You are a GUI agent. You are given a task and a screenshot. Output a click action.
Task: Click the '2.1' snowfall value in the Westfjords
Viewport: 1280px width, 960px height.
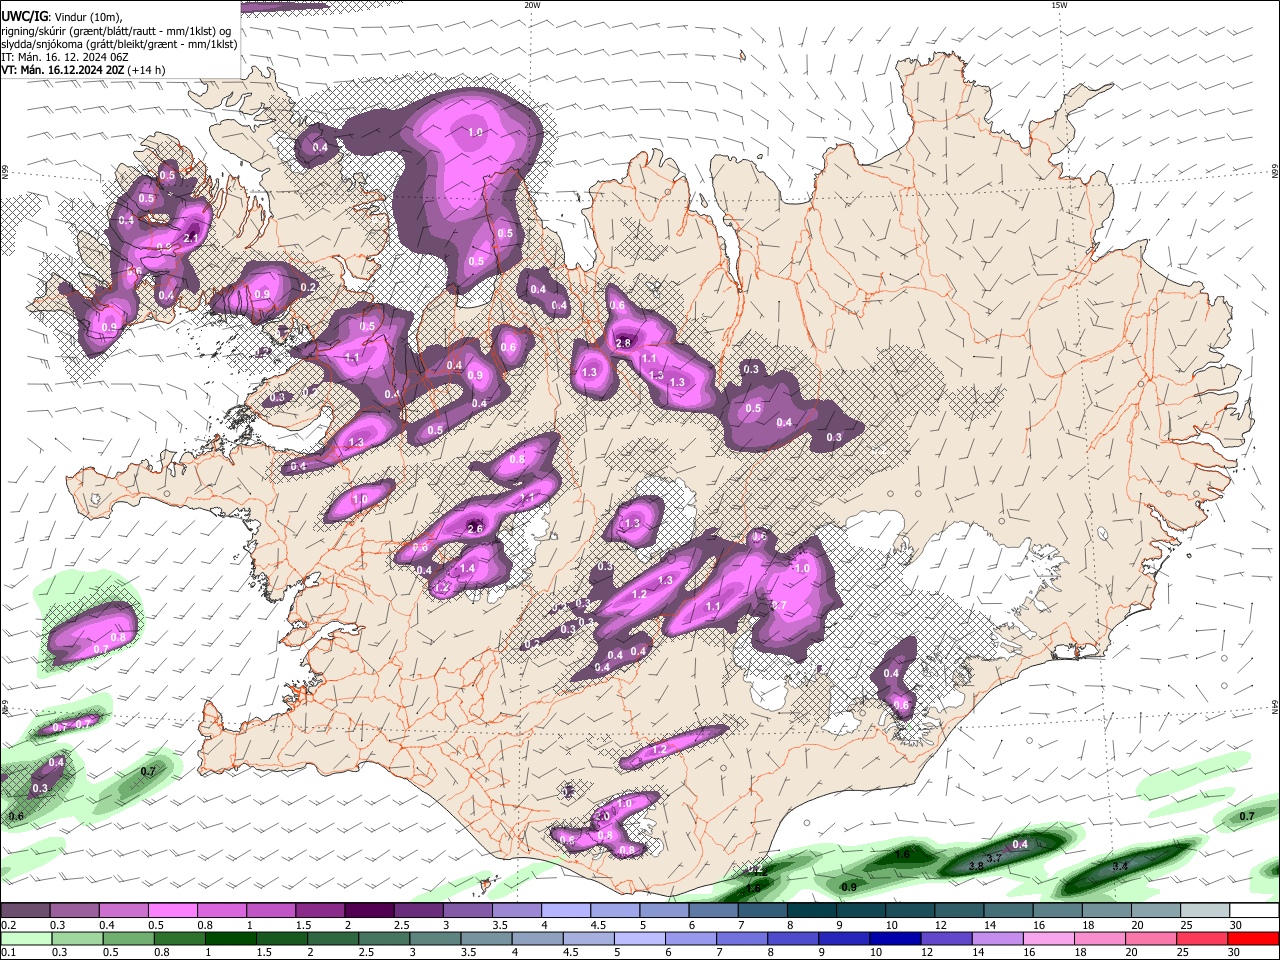click(x=192, y=237)
